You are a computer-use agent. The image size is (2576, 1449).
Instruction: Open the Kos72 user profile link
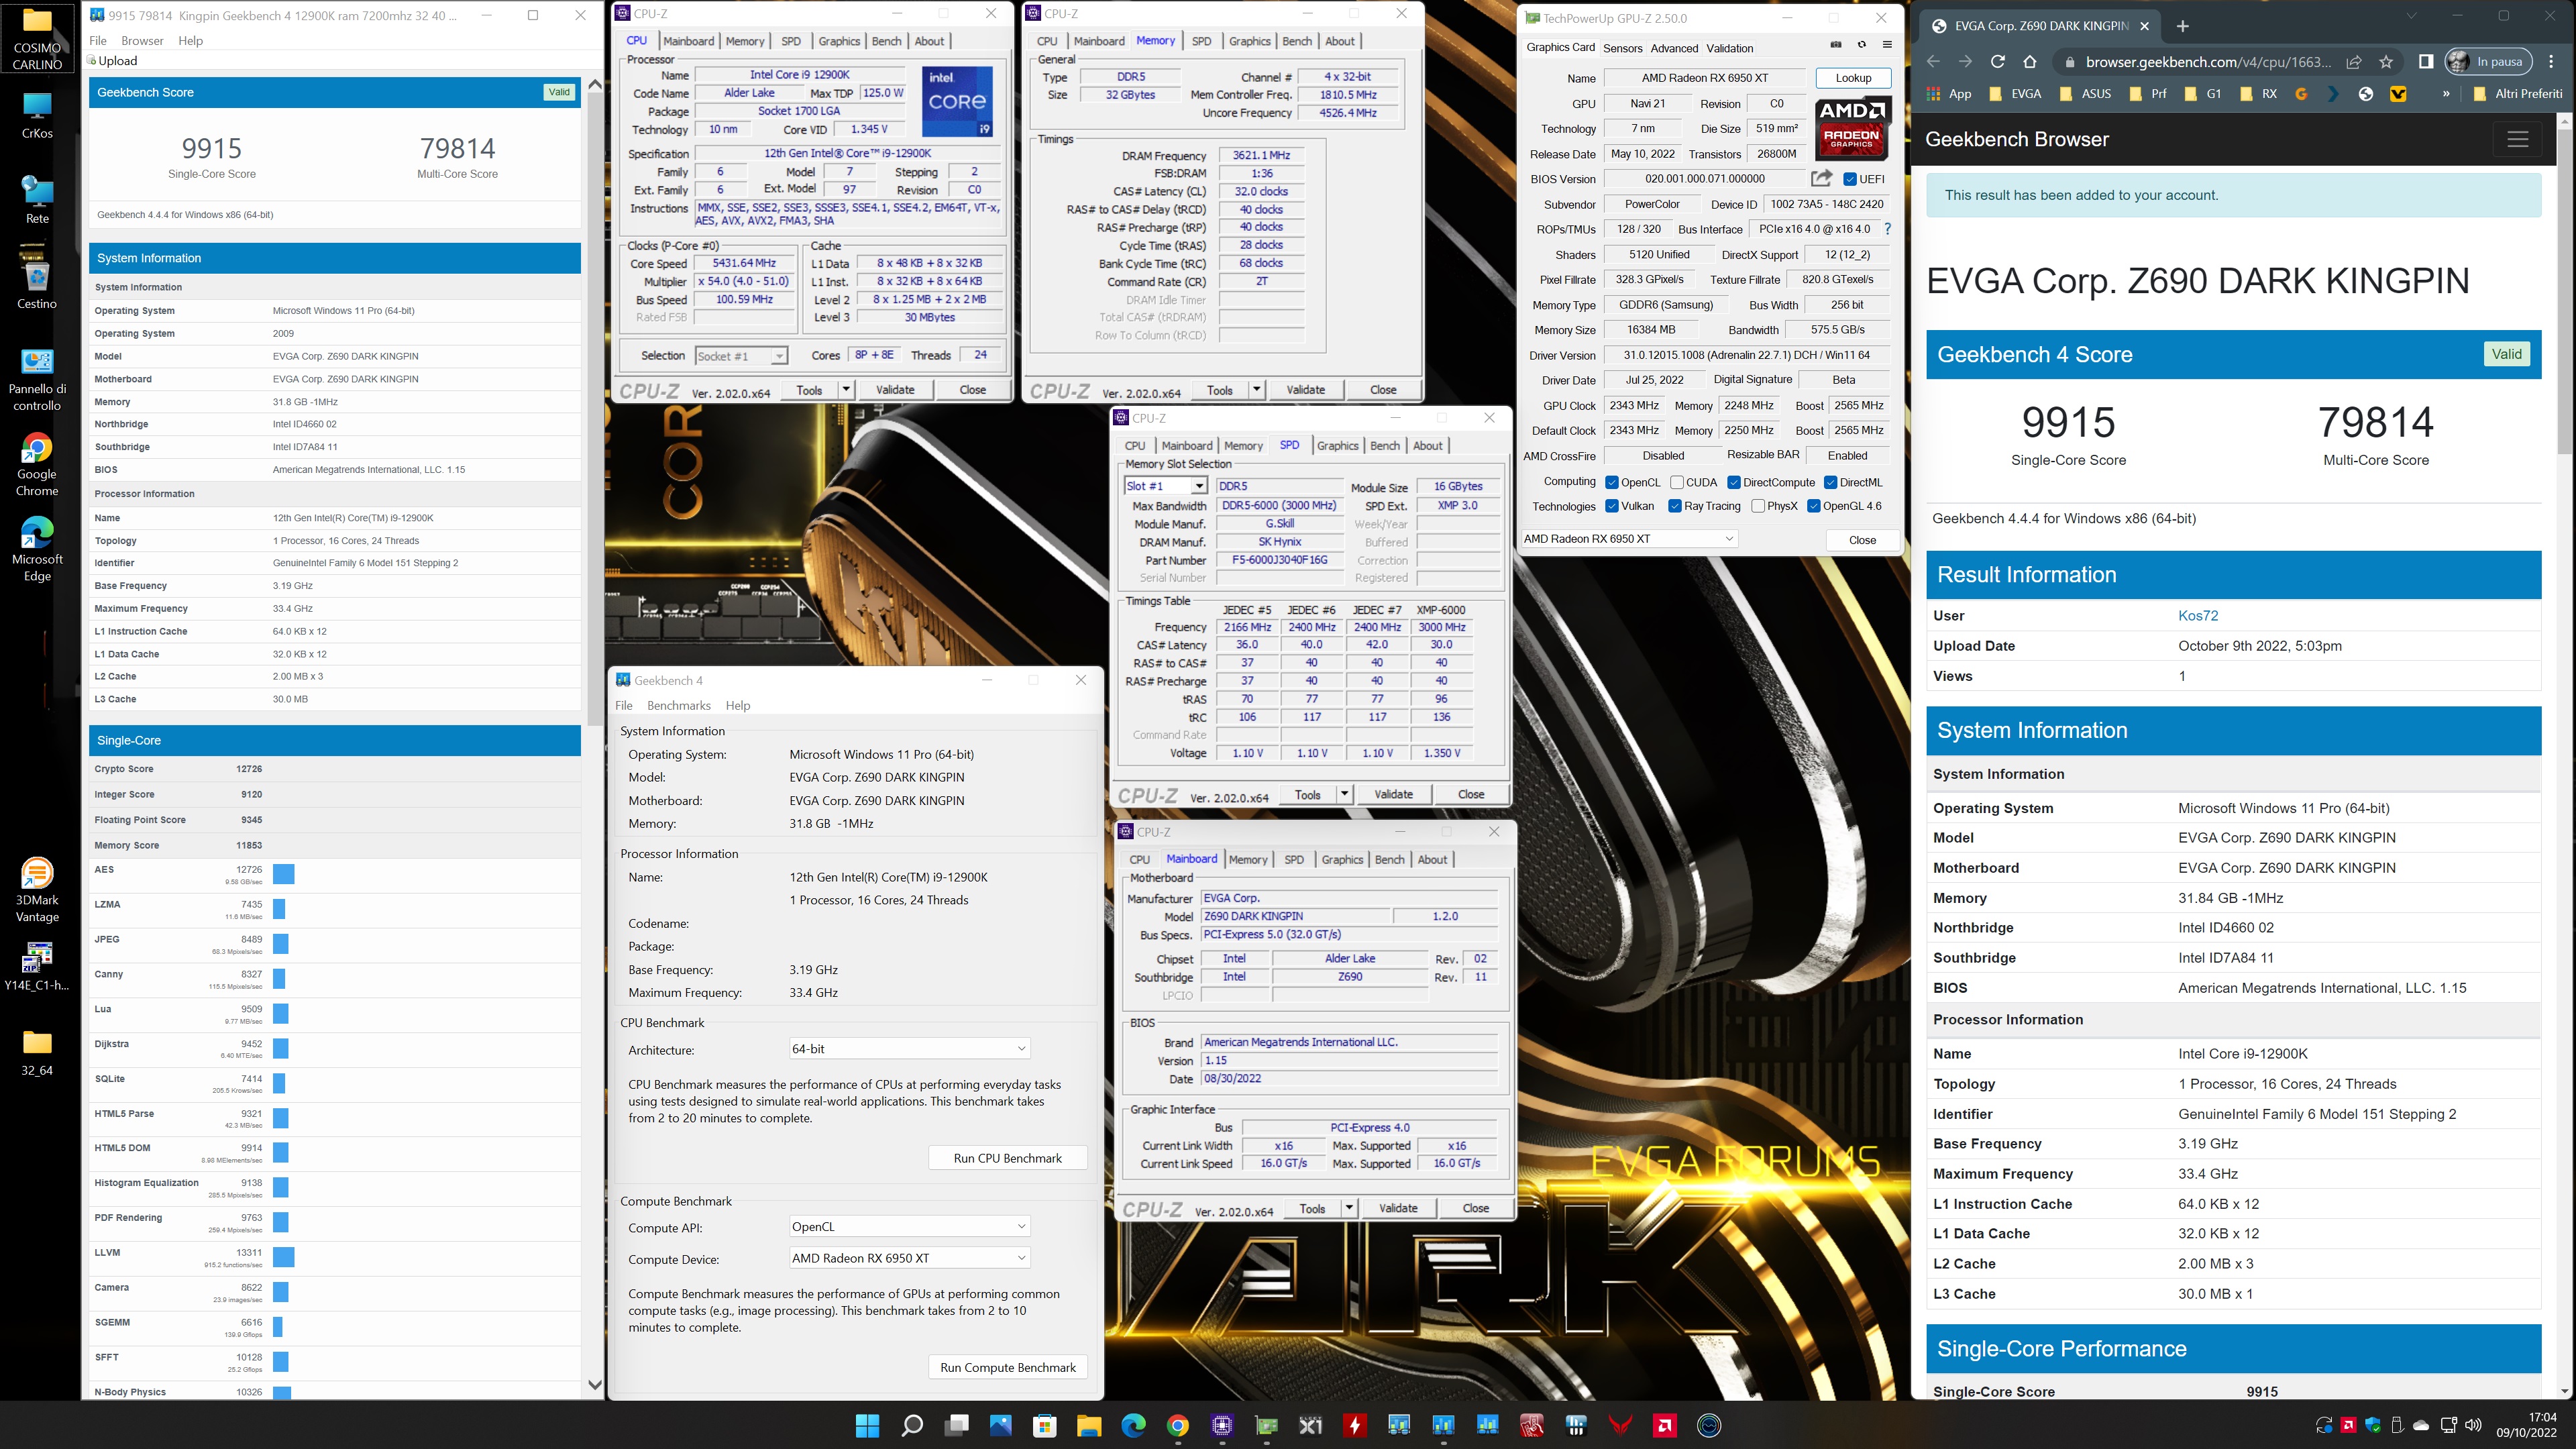2197,615
